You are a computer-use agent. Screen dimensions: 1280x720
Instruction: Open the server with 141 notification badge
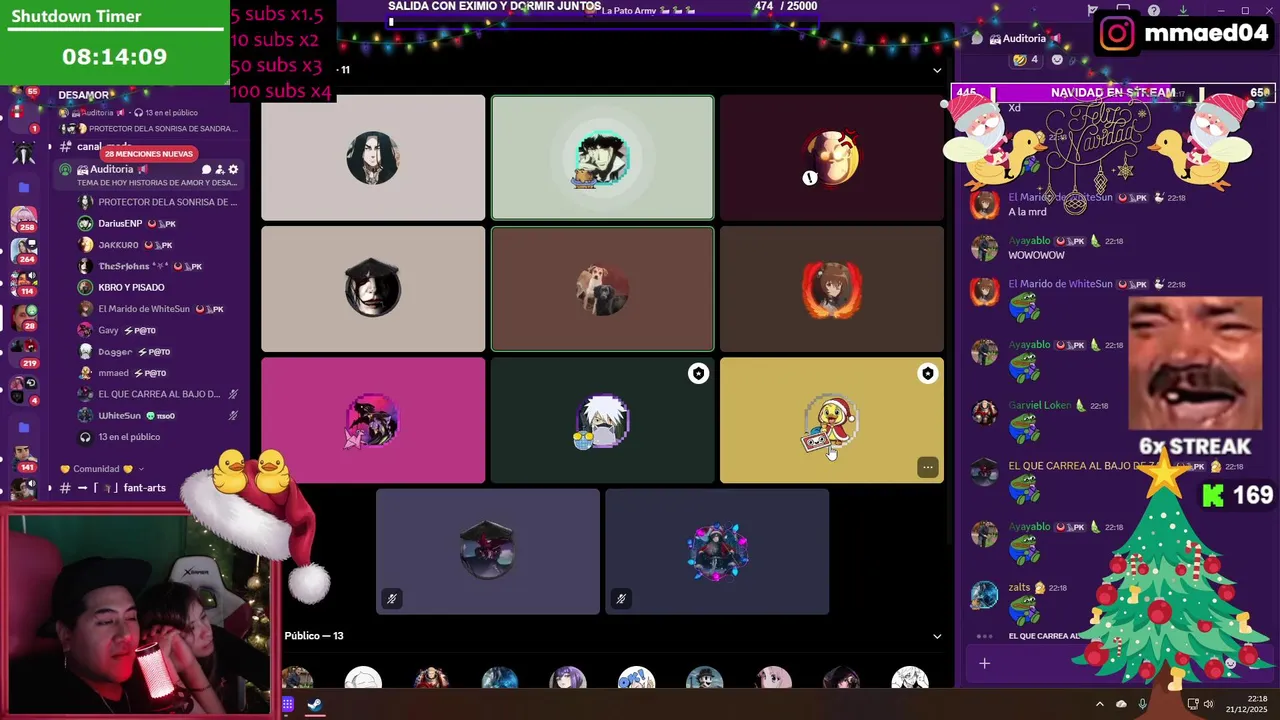pyautogui.click(x=23, y=458)
